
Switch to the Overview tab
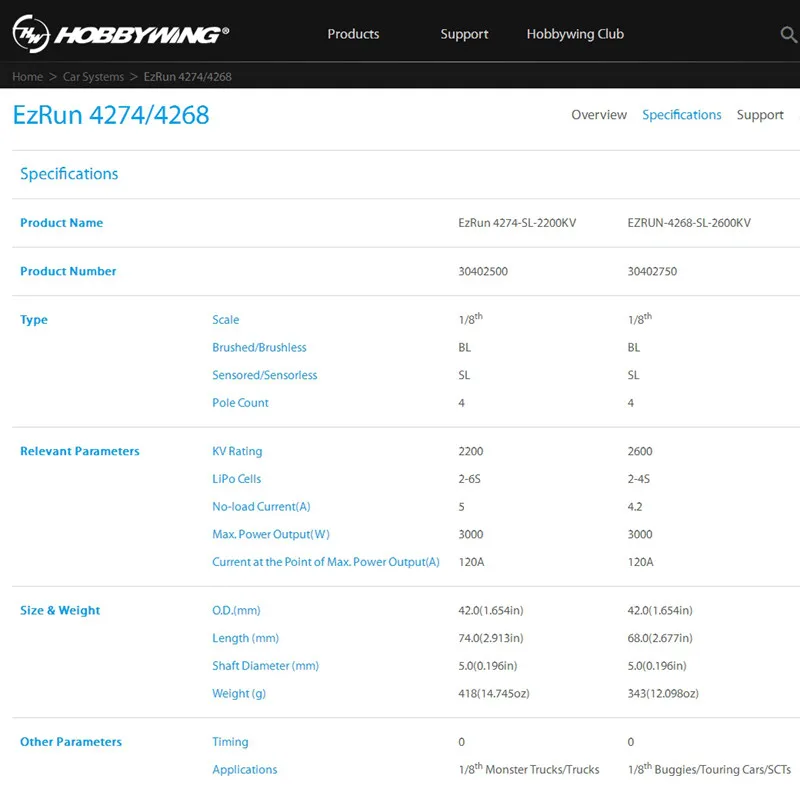coord(599,115)
